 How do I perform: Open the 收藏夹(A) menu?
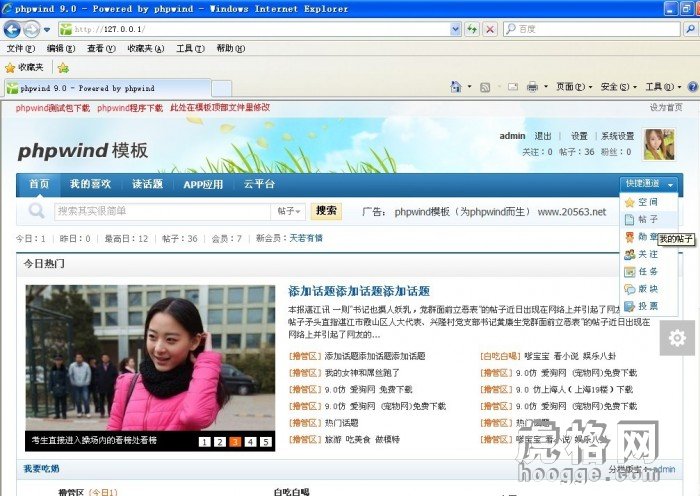(x=146, y=48)
